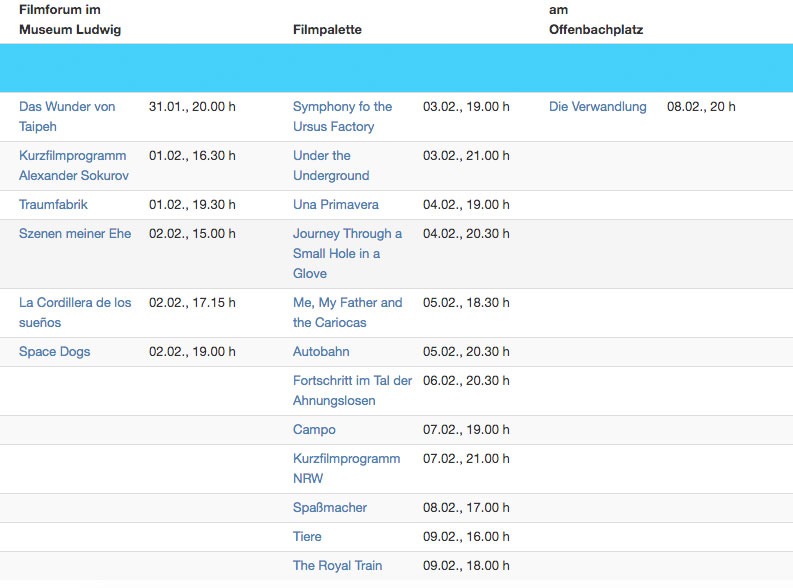Select the showtime 31.01., 20.00 h

(x=192, y=107)
